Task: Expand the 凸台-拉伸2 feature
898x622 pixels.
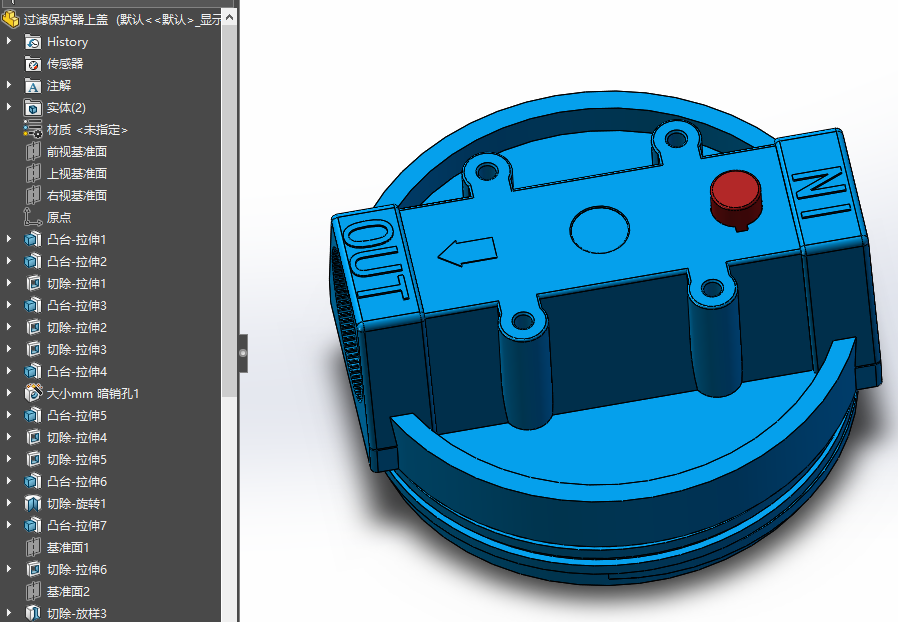Action: 9,261
